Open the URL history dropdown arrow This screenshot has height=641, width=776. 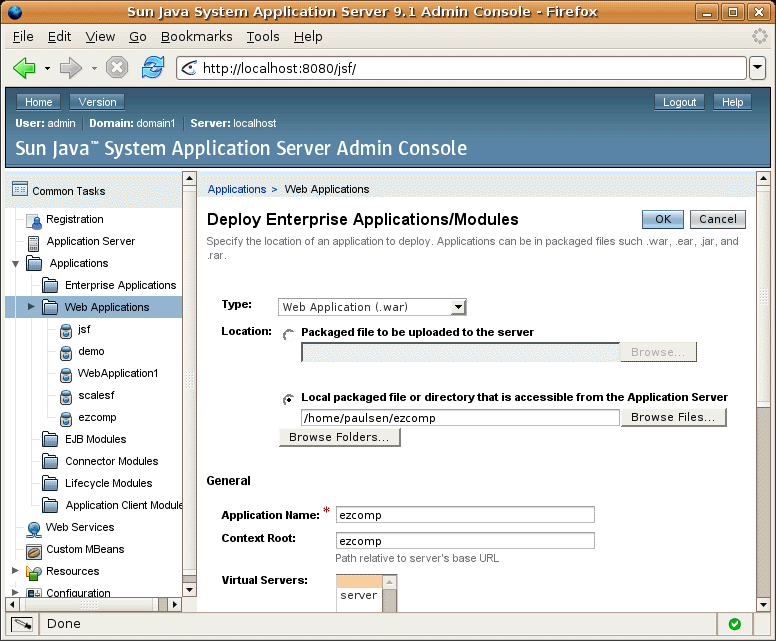(x=757, y=68)
